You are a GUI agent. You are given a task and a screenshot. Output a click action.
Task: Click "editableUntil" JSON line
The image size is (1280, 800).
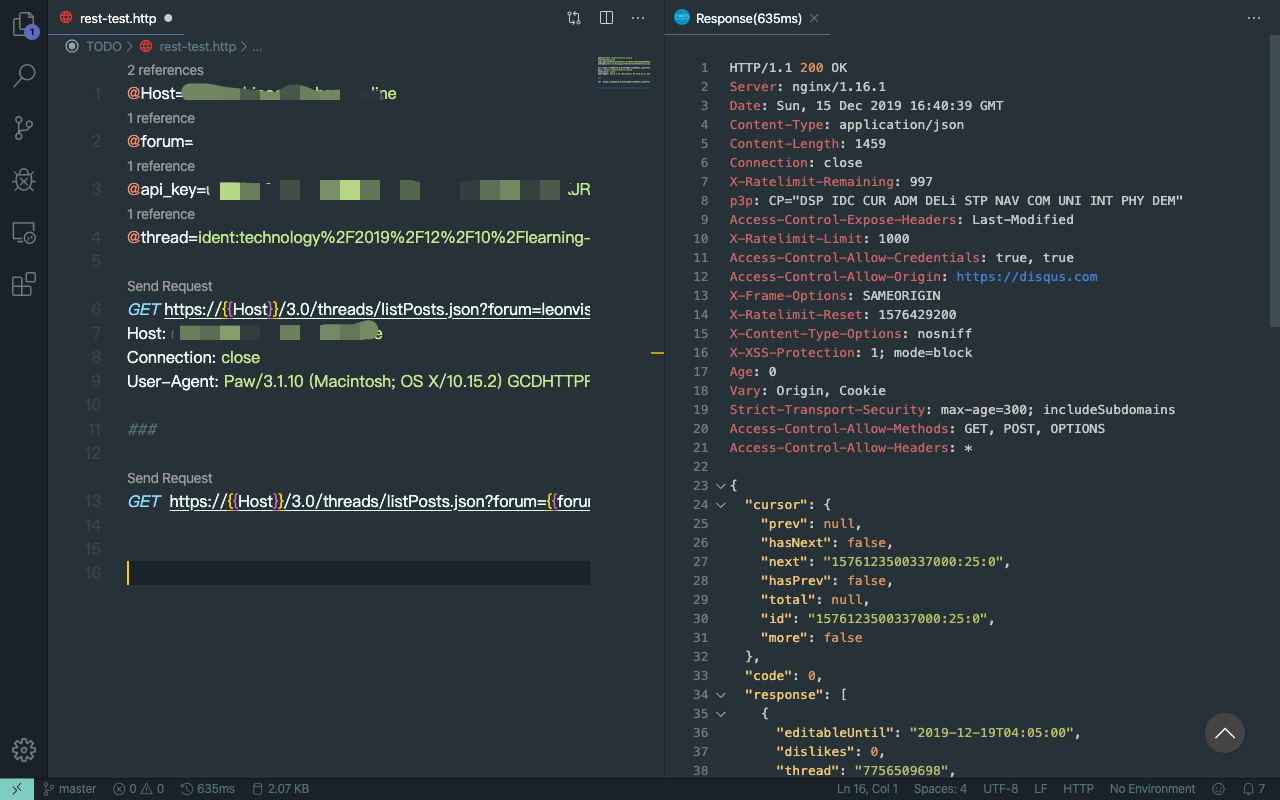tap(929, 733)
